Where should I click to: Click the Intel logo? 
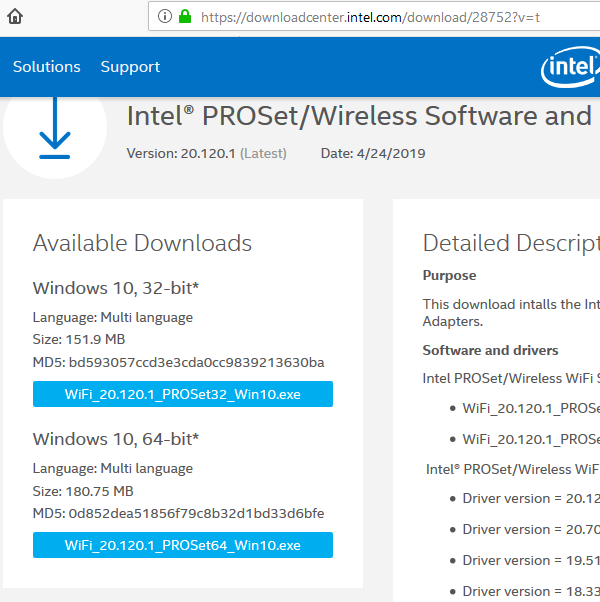(570, 67)
